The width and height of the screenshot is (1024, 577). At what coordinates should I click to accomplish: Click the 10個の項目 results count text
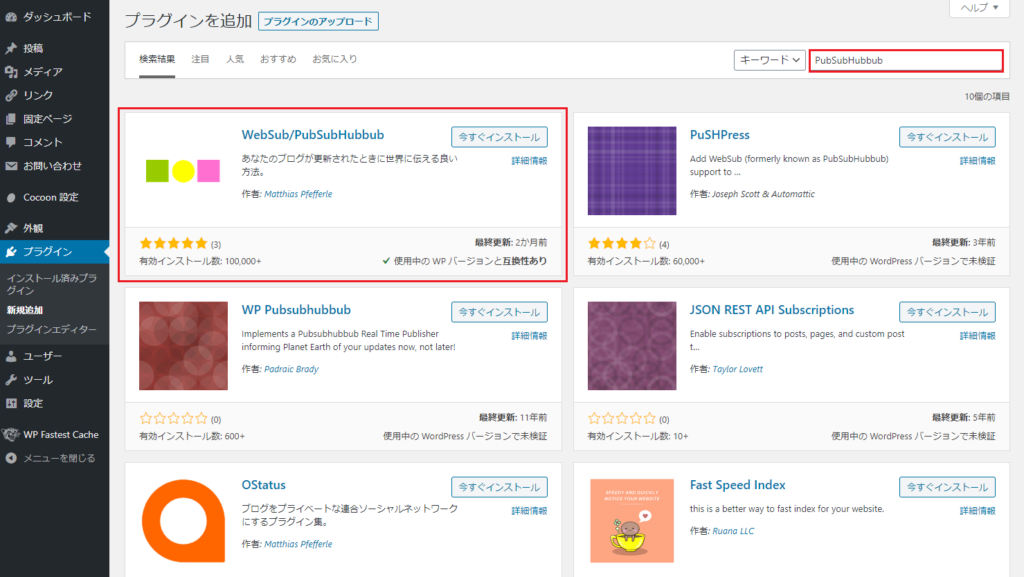[987, 97]
